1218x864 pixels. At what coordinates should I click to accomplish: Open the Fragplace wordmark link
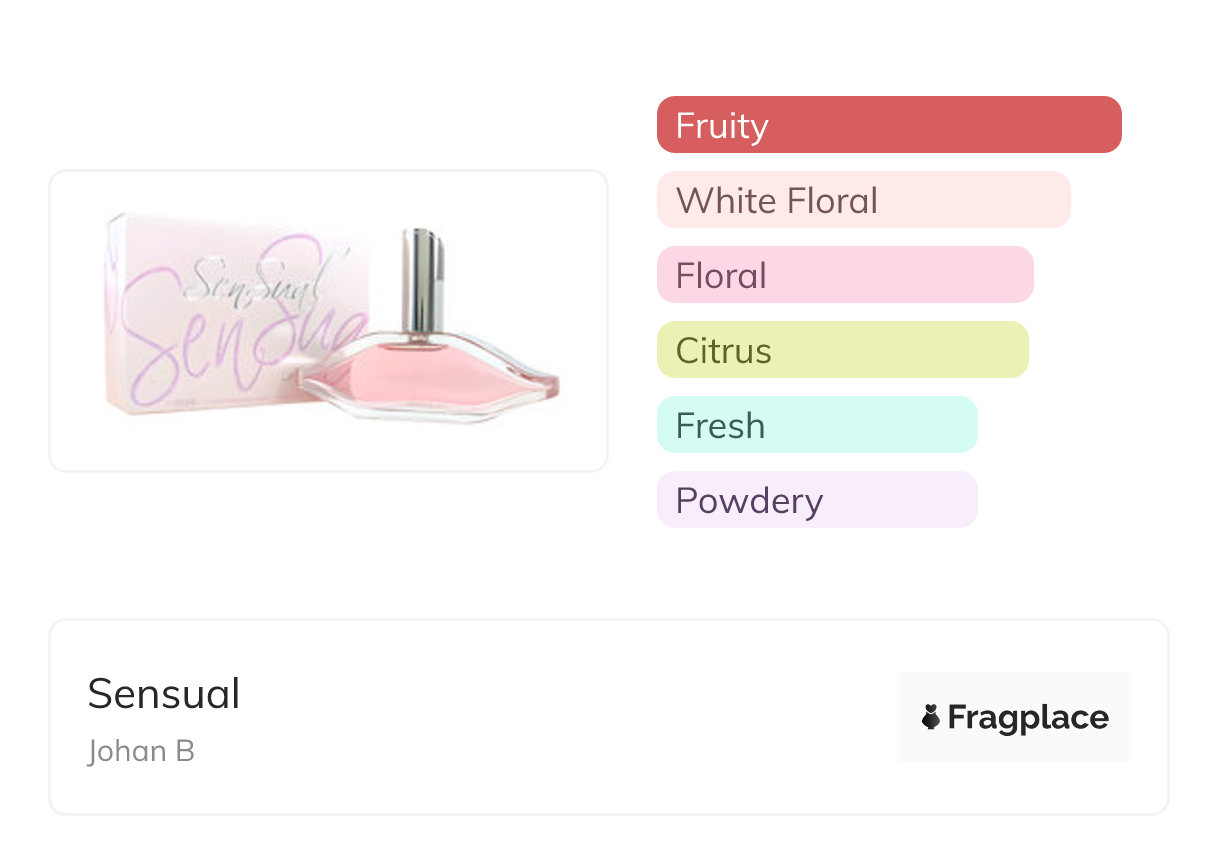tap(1028, 718)
